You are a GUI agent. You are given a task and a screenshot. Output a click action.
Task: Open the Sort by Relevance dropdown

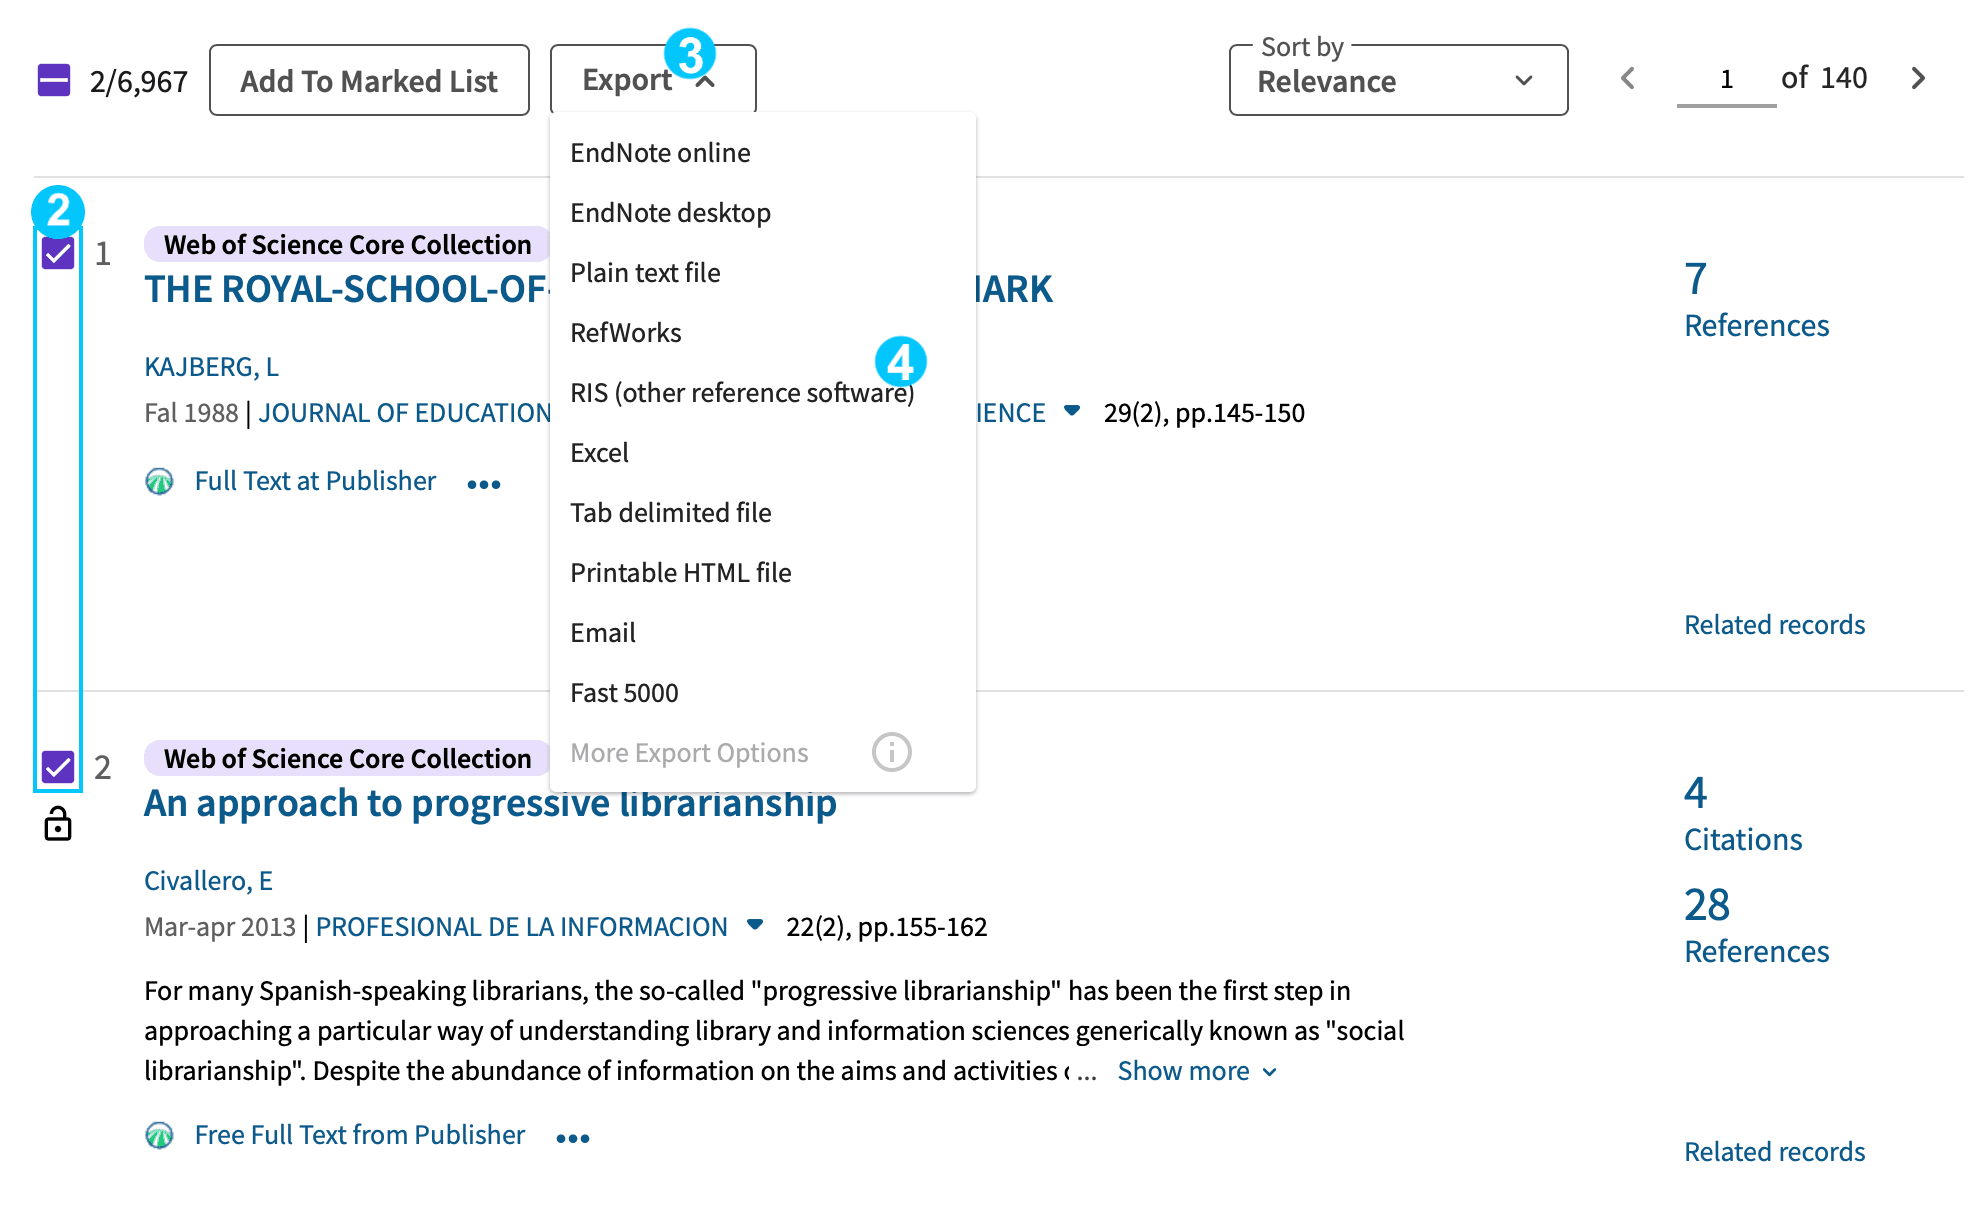[1398, 80]
